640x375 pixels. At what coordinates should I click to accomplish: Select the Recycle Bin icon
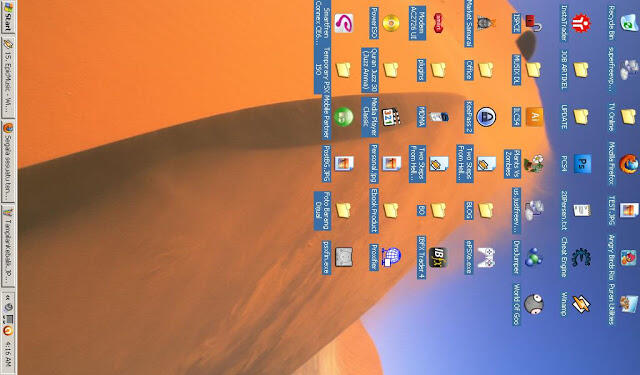(x=629, y=23)
